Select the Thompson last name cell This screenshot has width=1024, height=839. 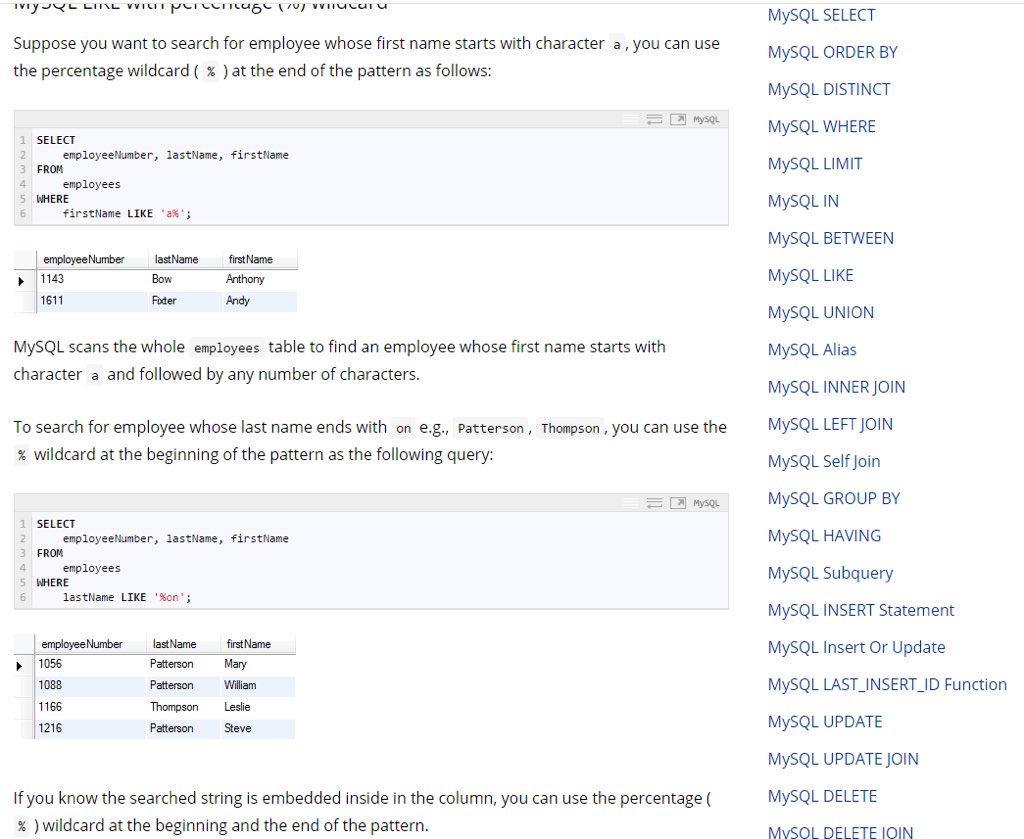pyautogui.click(x=174, y=706)
